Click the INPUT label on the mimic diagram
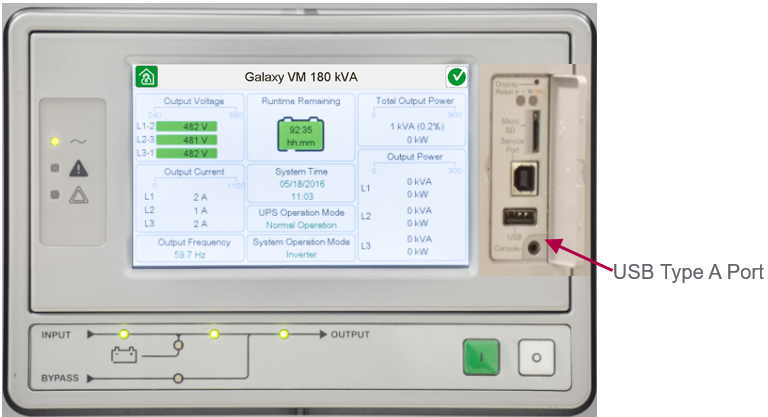 point(56,335)
